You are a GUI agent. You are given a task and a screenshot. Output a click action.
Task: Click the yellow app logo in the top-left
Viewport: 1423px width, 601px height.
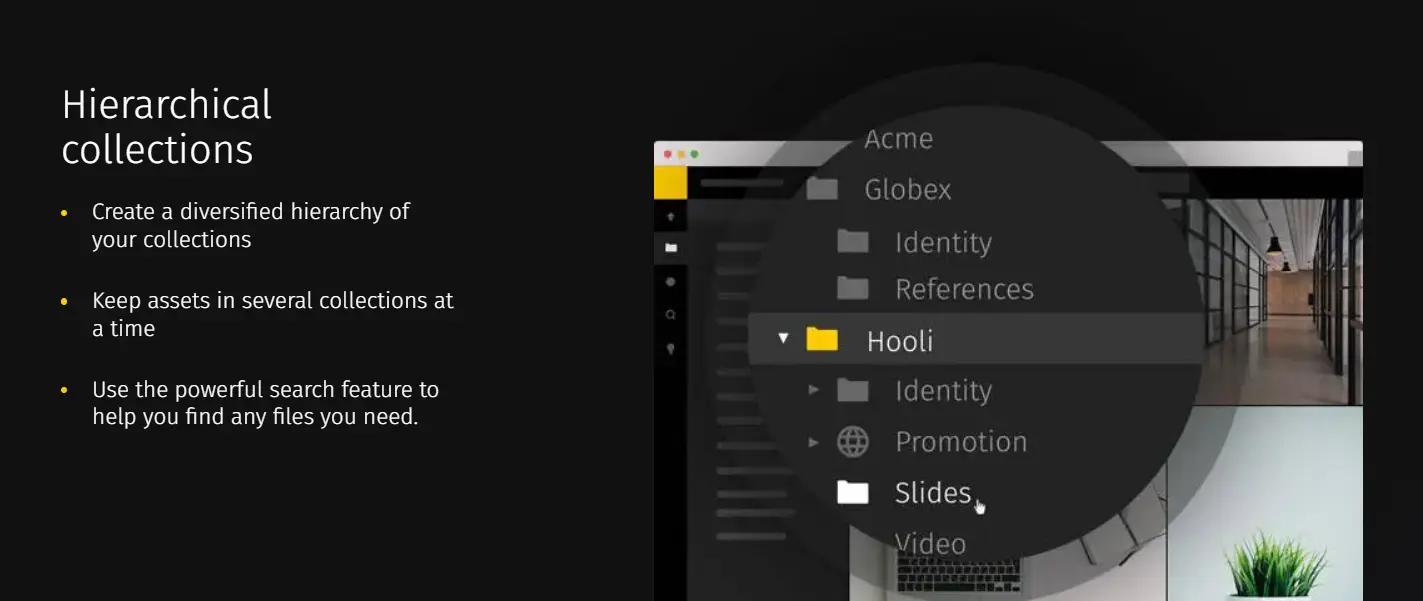coord(671,179)
